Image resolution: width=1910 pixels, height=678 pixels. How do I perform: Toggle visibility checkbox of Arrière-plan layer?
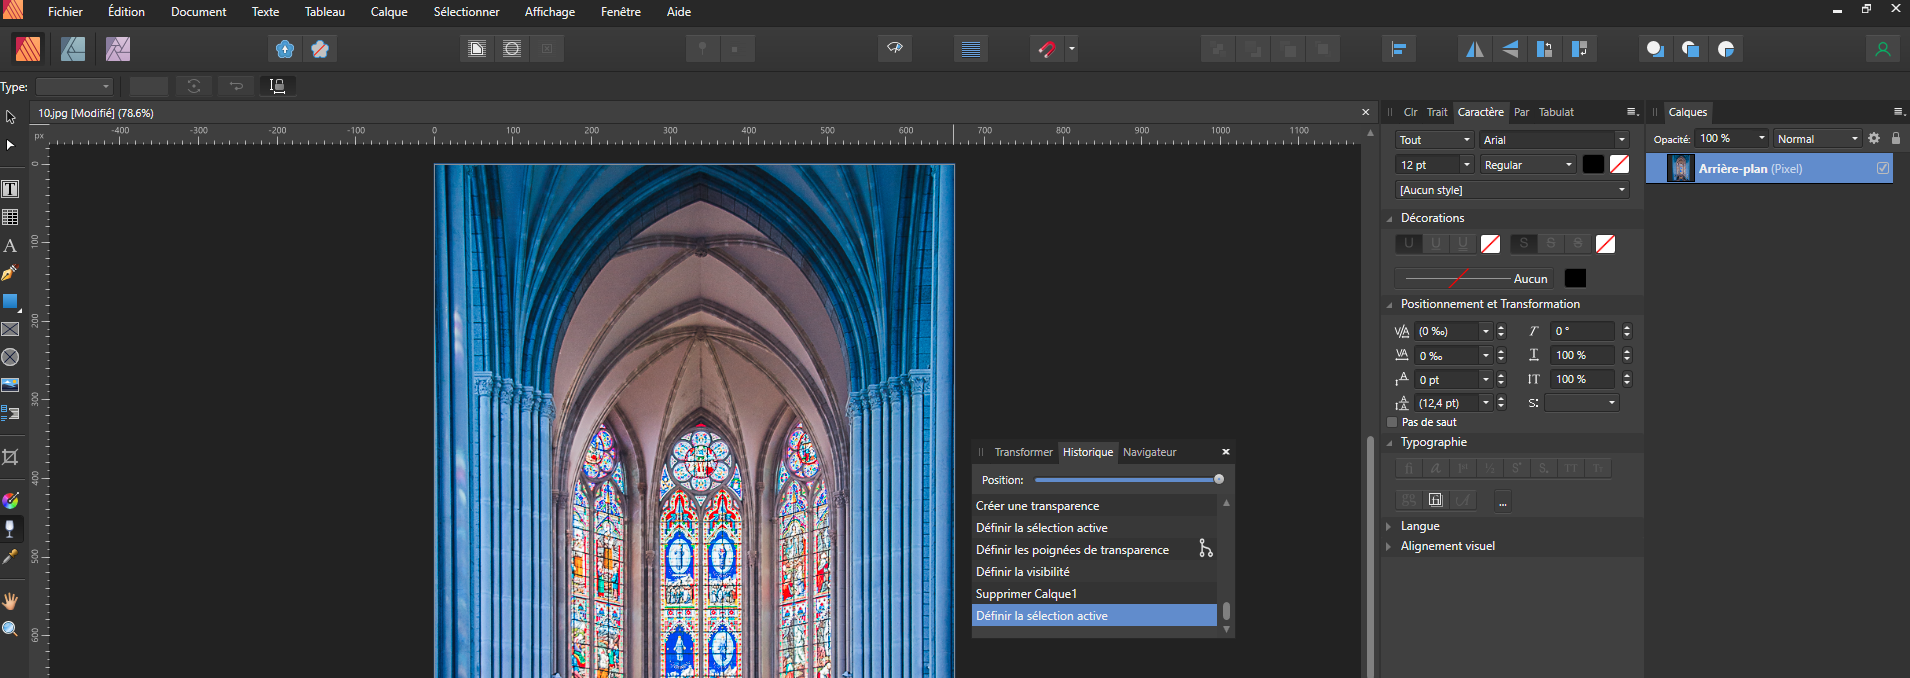pos(1883,169)
